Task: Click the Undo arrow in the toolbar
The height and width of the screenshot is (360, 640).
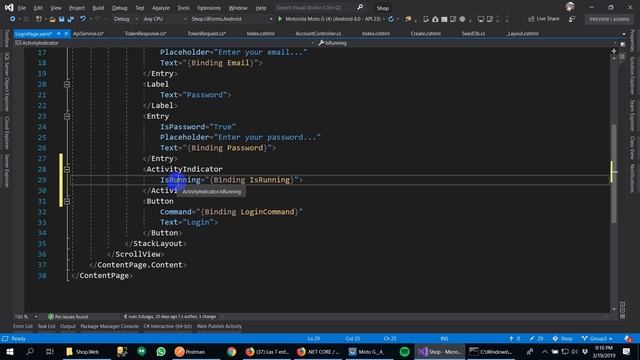Action: [82, 19]
